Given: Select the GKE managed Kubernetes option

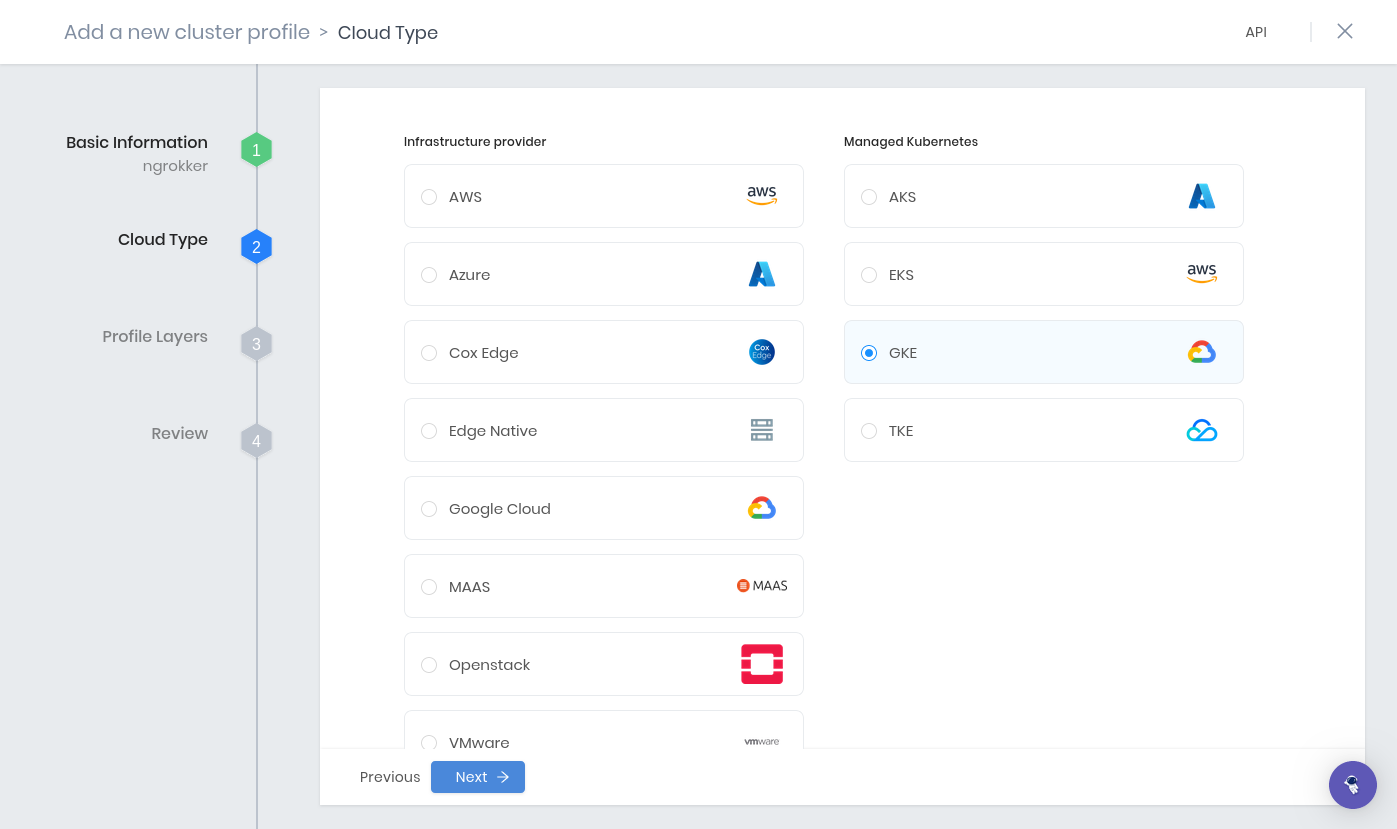Looking at the screenshot, I should click(x=869, y=352).
